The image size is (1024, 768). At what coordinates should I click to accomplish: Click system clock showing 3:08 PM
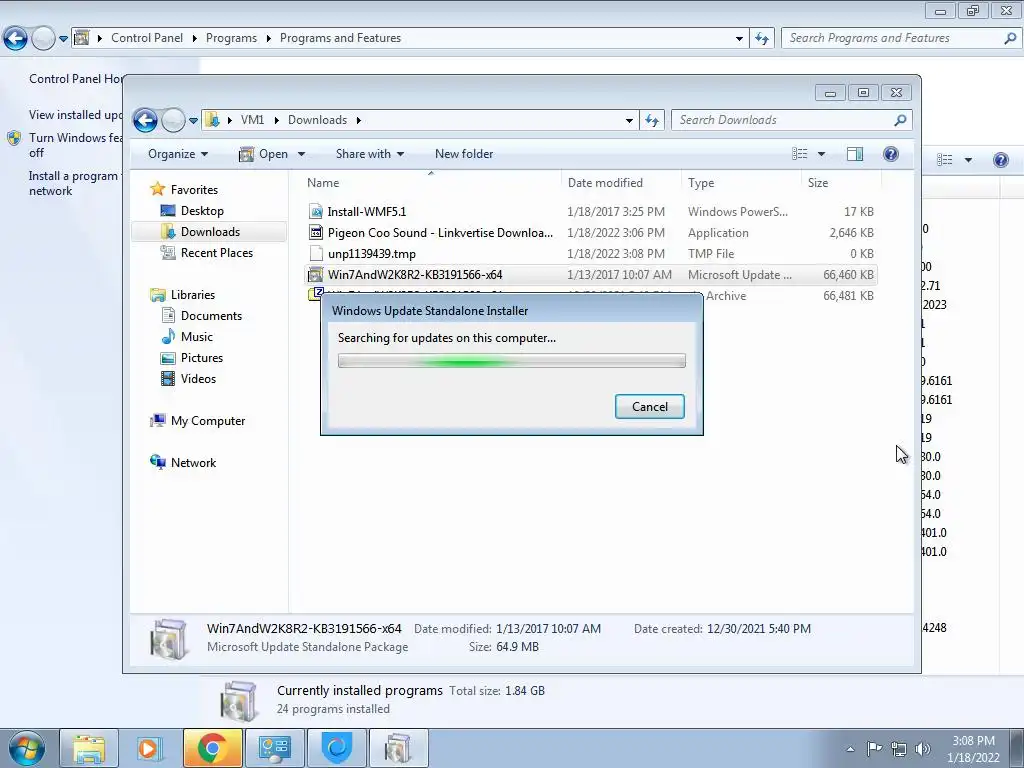(x=973, y=749)
